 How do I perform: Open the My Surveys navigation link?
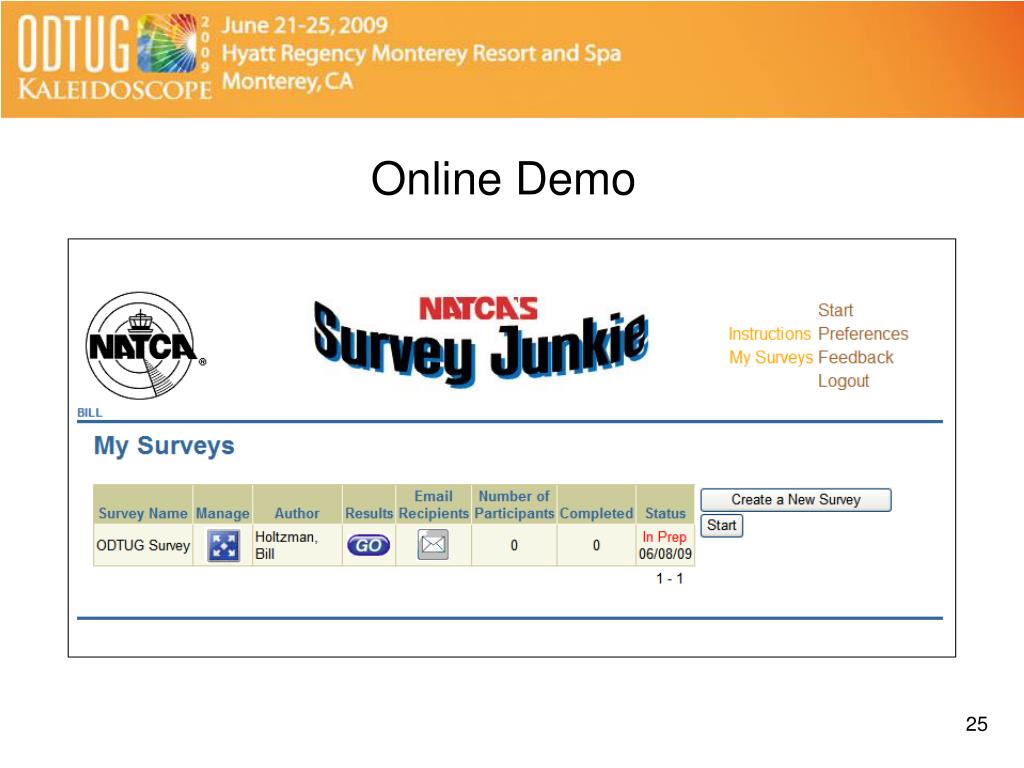click(771, 357)
